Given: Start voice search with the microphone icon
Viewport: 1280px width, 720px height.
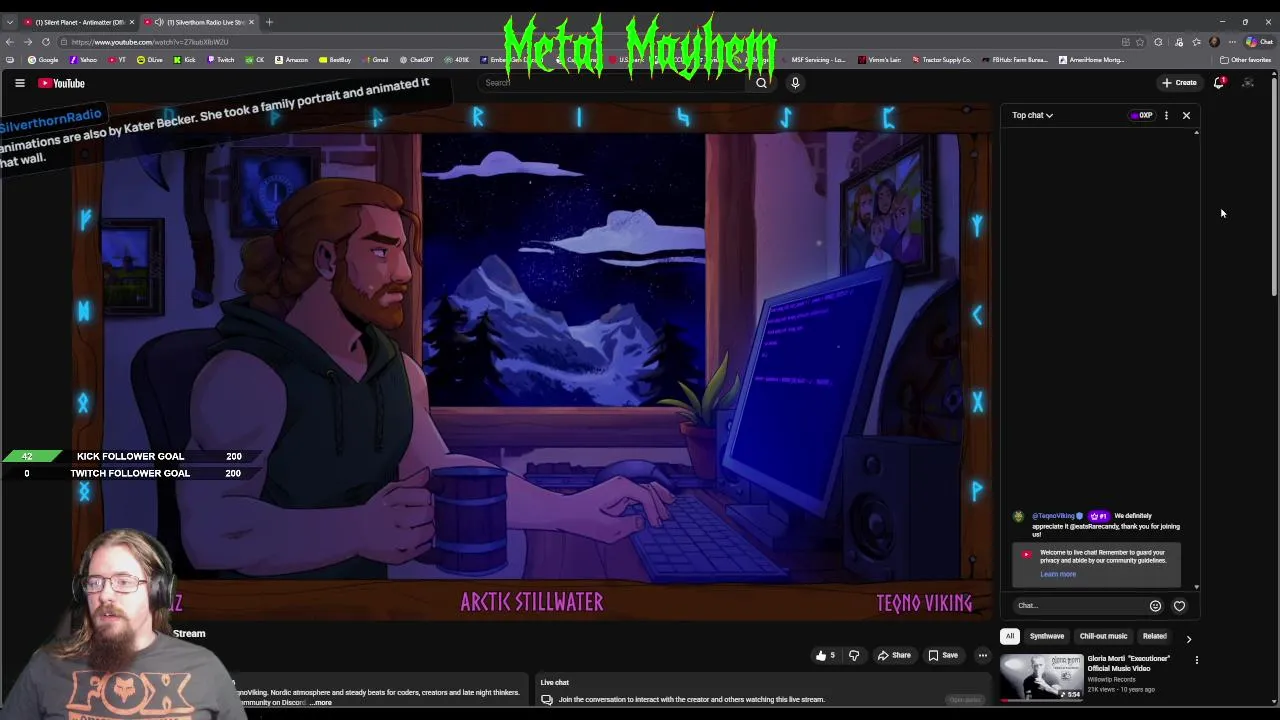Looking at the screenshot, I should tap(795, 83).
